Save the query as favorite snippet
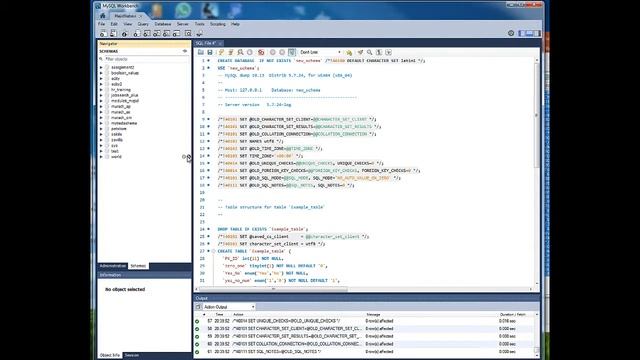 349,52
